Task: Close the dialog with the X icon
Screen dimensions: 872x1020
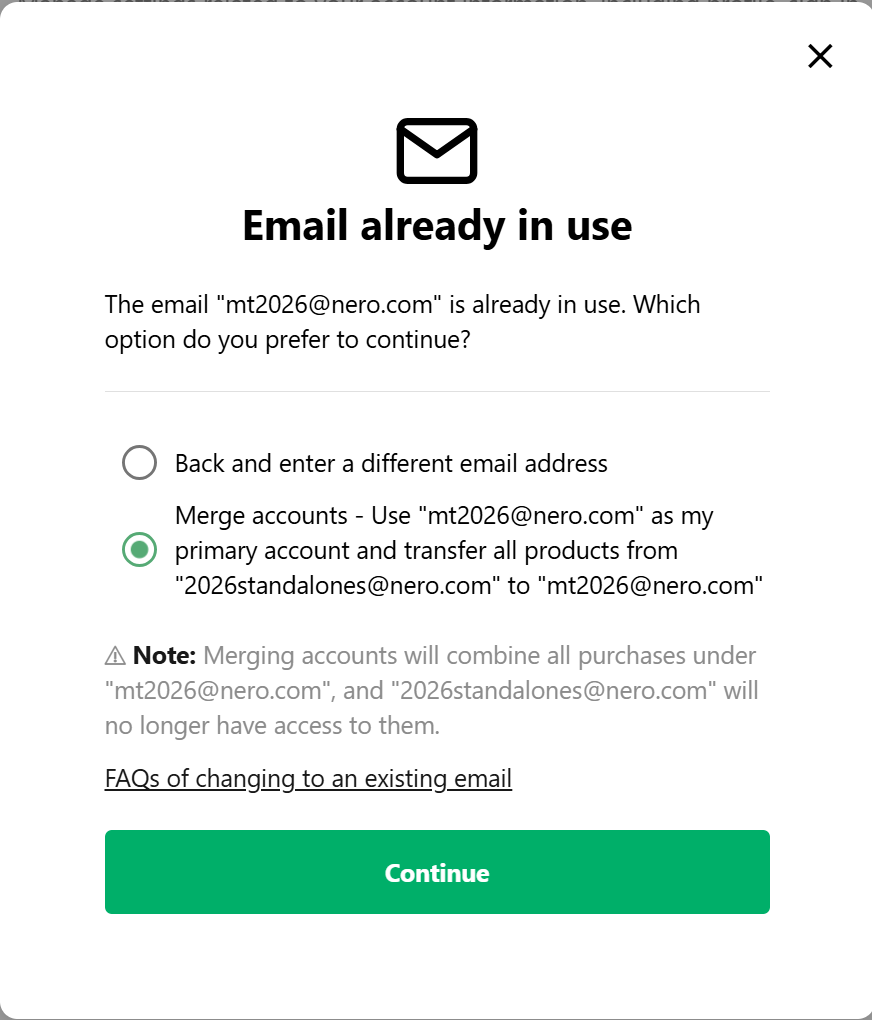Action: (820, 56)
